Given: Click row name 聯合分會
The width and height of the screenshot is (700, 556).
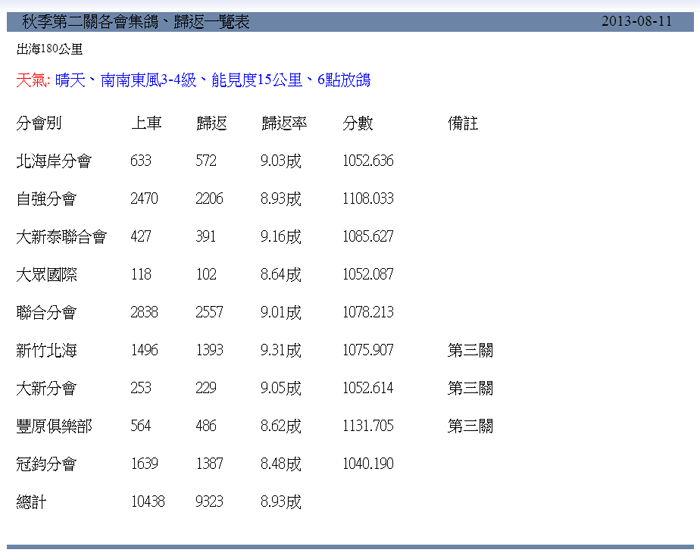Looking at the screenshot, I should coord(46,313).
